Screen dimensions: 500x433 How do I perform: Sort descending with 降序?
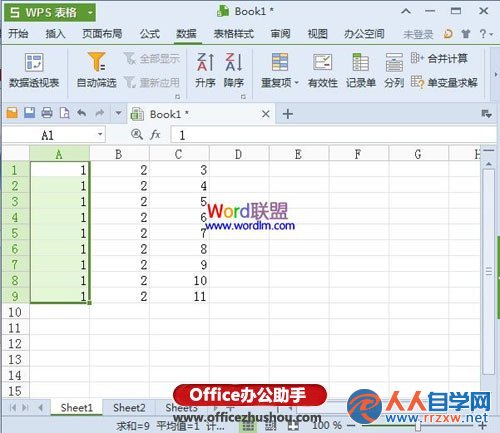point(234,70)
